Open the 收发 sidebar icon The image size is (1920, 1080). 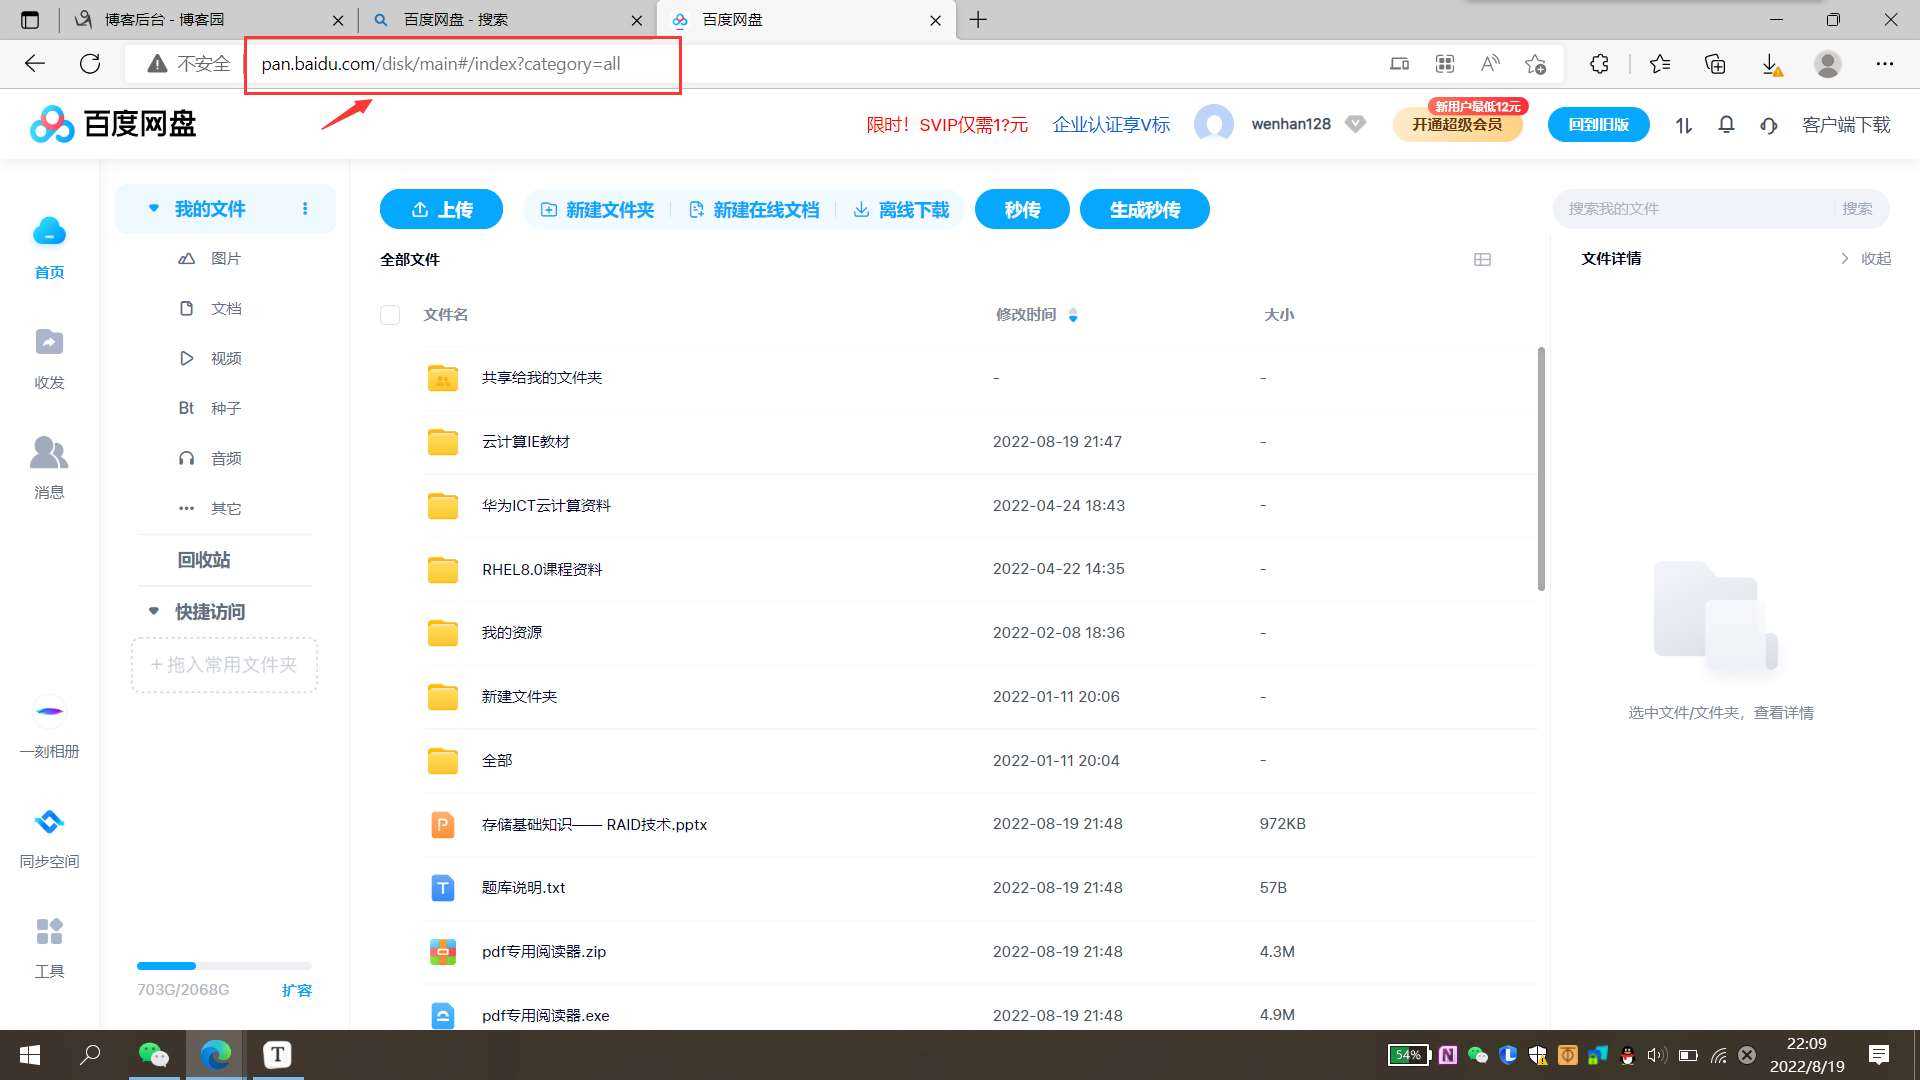point(49,342)
